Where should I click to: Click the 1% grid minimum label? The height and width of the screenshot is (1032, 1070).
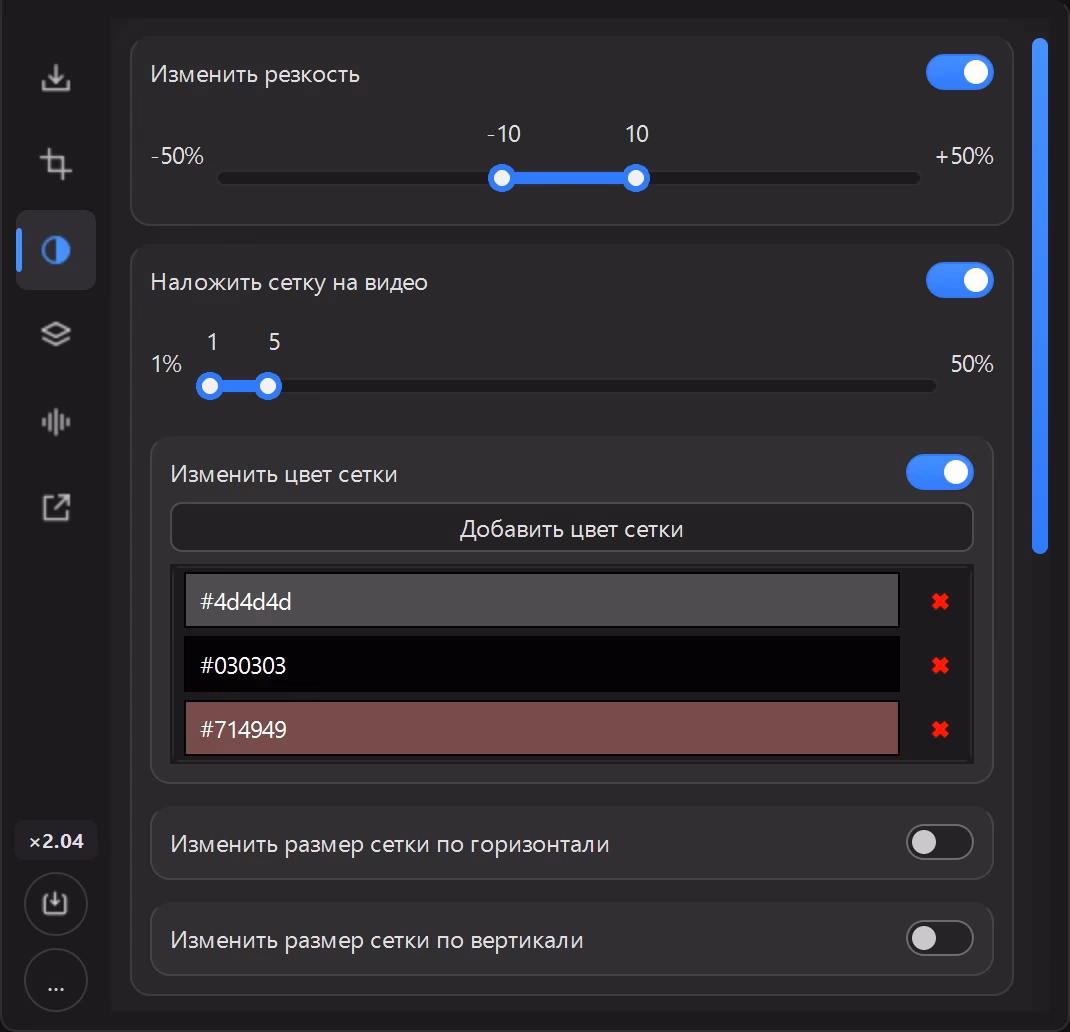(166, 364)
